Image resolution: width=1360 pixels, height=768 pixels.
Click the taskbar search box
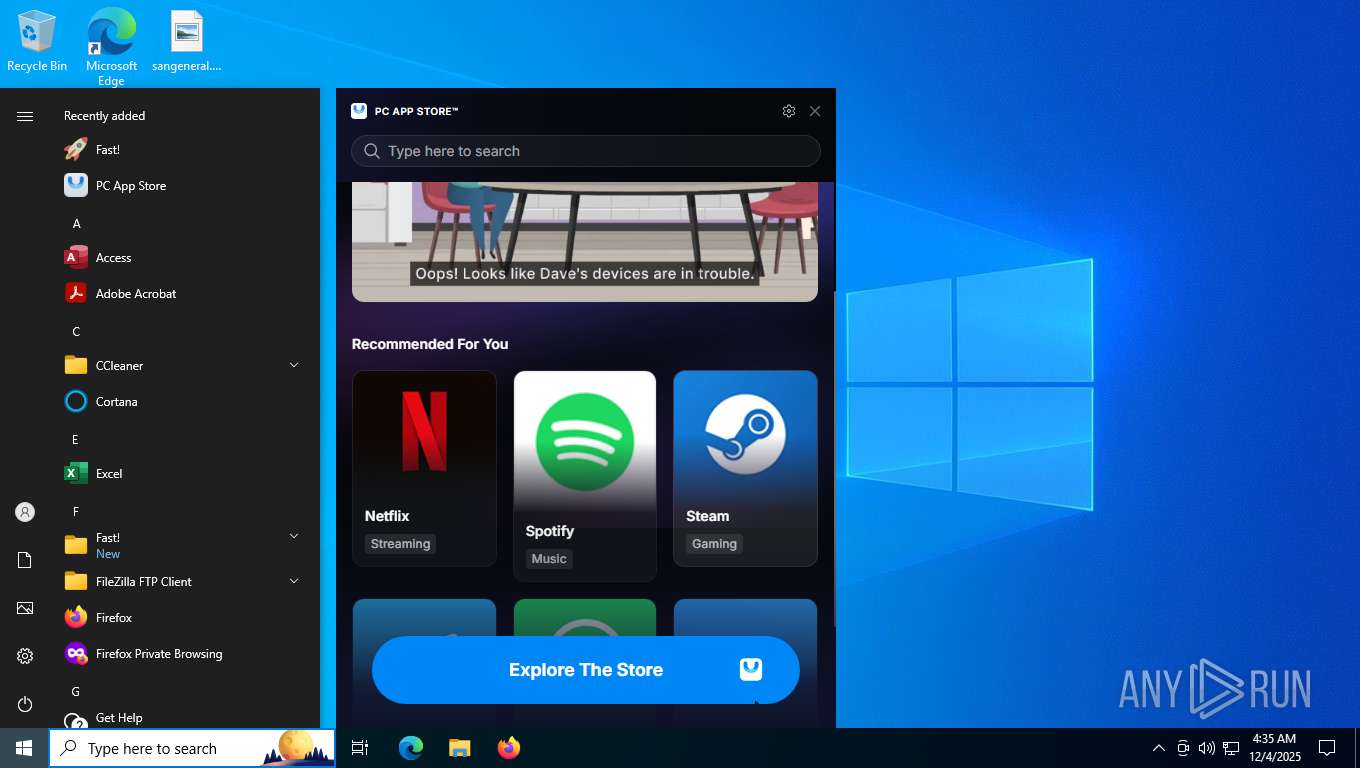tap(192, 748)
